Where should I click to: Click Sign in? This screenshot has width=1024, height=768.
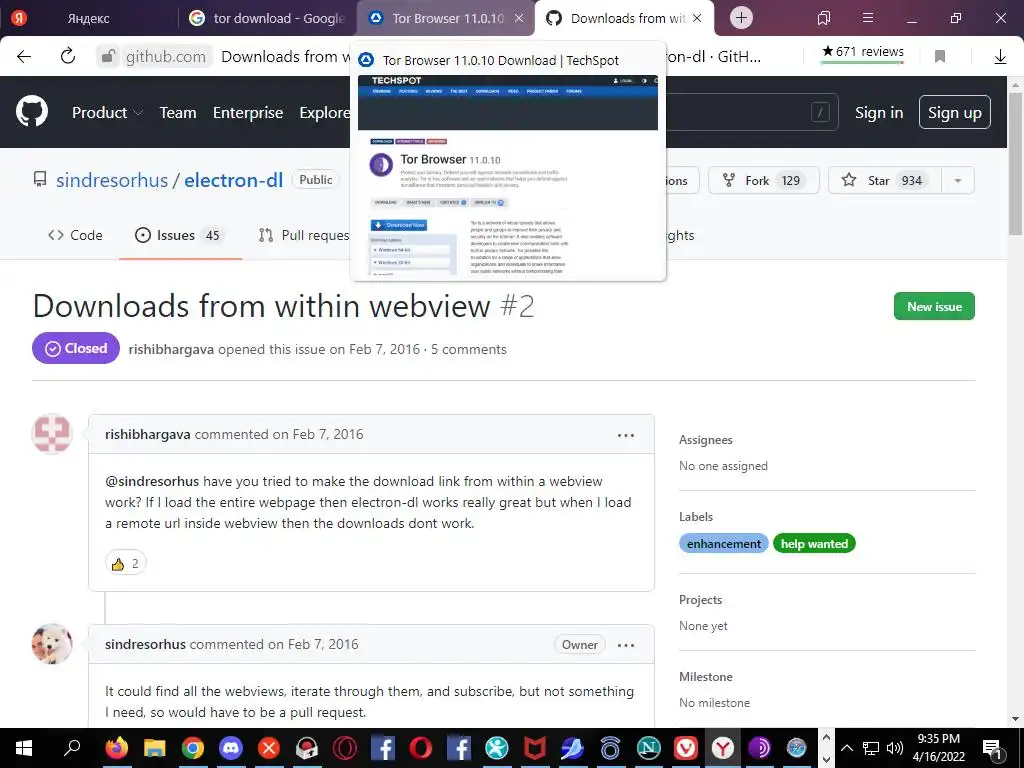tap(879, 112)
